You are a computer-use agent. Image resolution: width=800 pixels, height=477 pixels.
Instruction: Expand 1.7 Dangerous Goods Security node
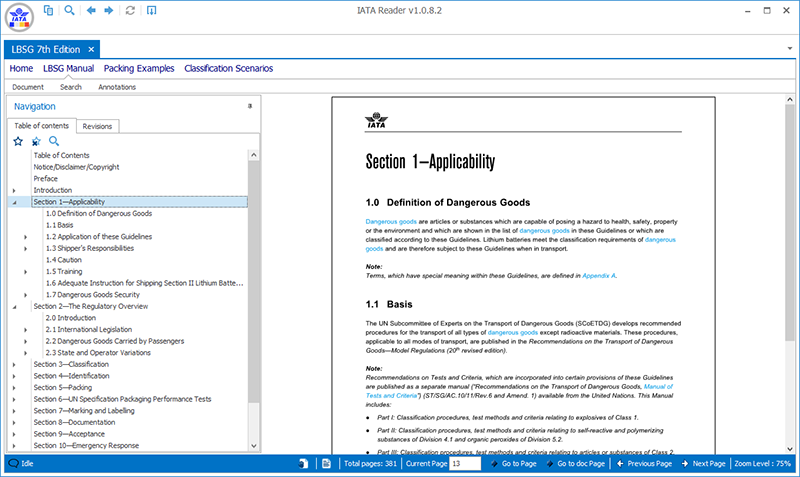(26, 295)
